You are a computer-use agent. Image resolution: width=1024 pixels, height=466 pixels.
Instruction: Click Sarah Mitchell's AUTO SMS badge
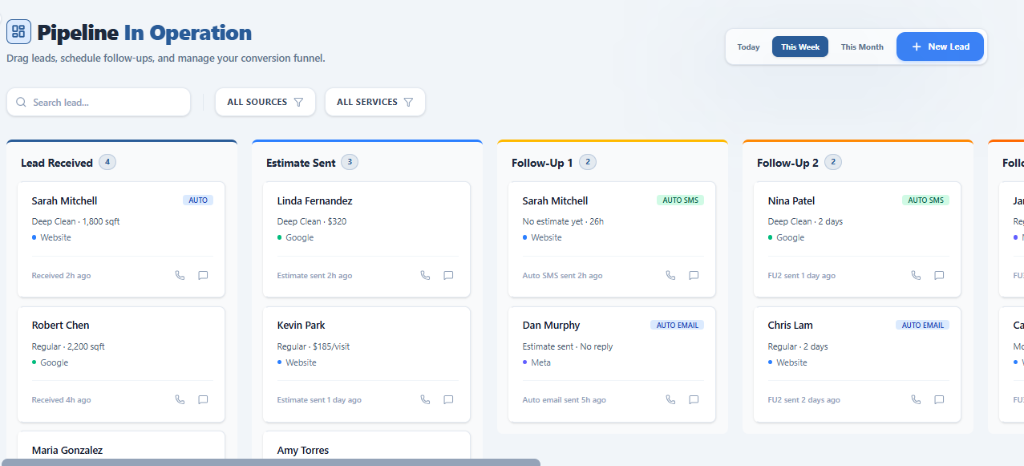(x=680, y=200)
